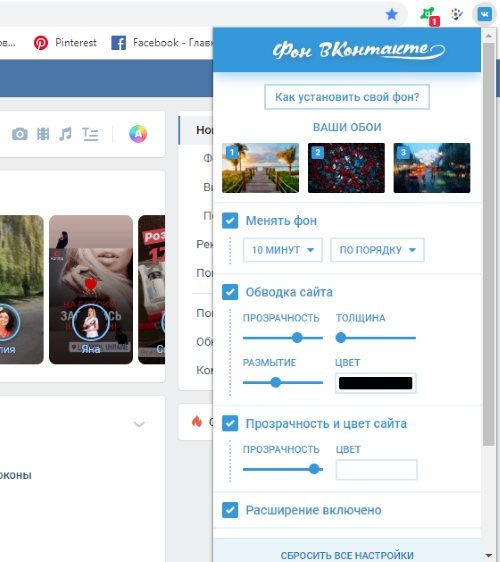Click the black outline color swatch
The height and width of the screenshot is (562, 500).
tap(375, 383)
